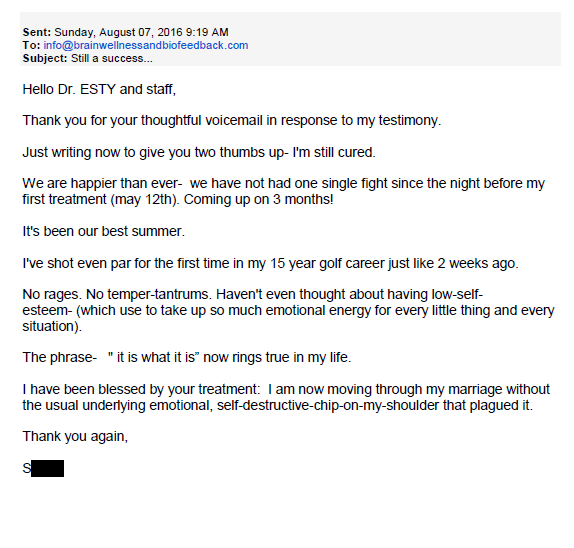Click "It's been our best summer." line
Screen dimensions: 574x548
[x=104, y=231]
